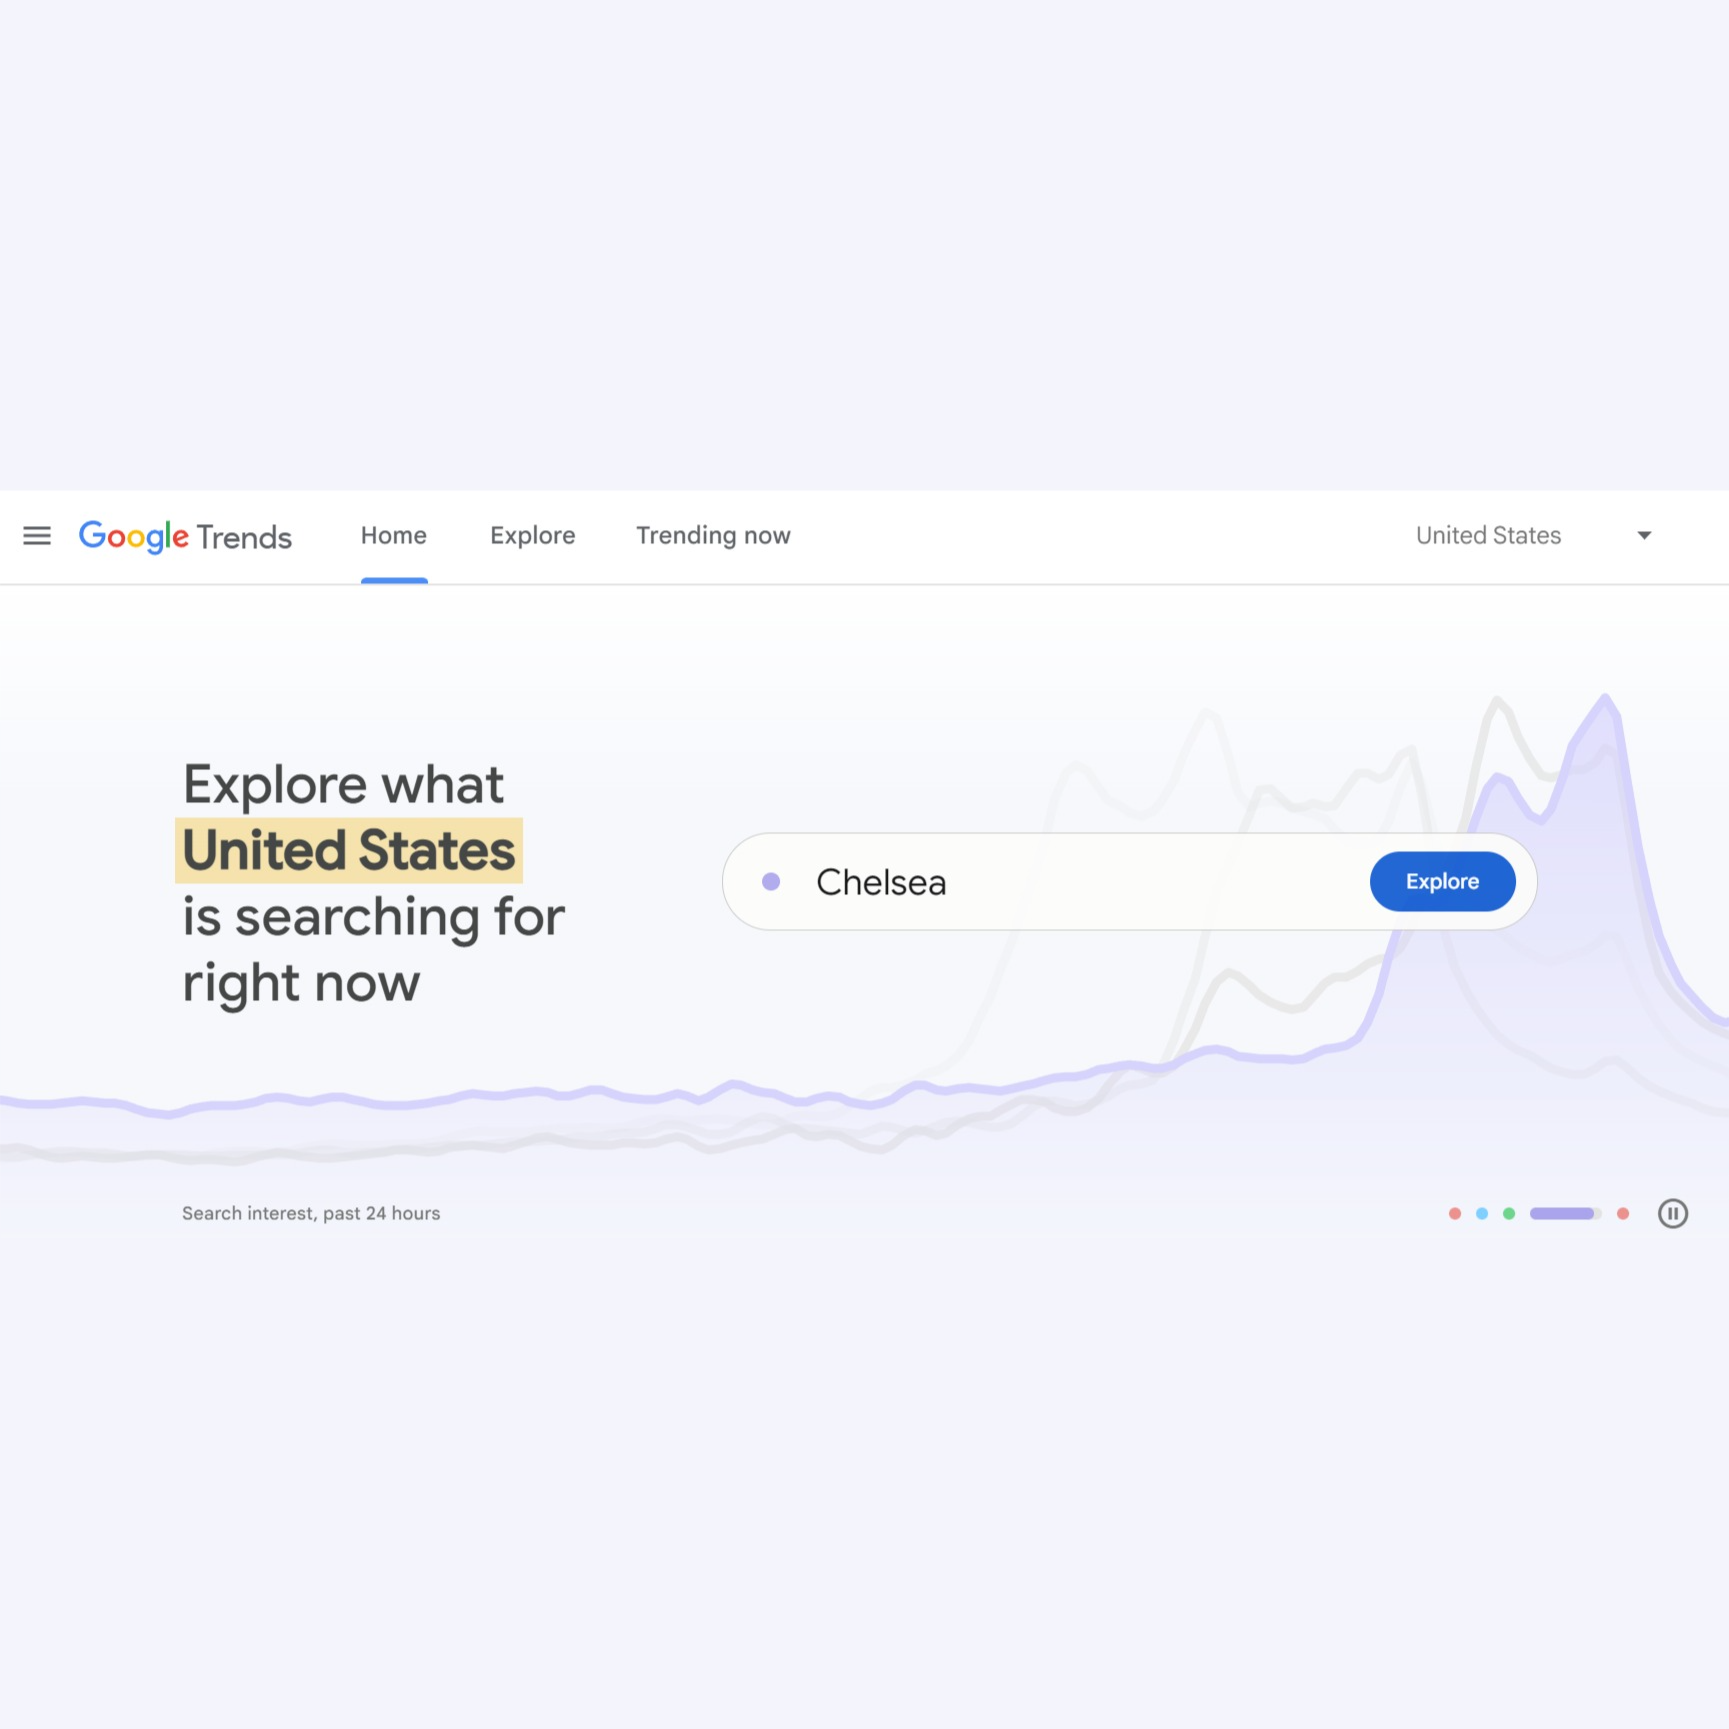1729x1729 pixels.
Task: Click the Explore button beside Chelsea
Action: 1442,881
